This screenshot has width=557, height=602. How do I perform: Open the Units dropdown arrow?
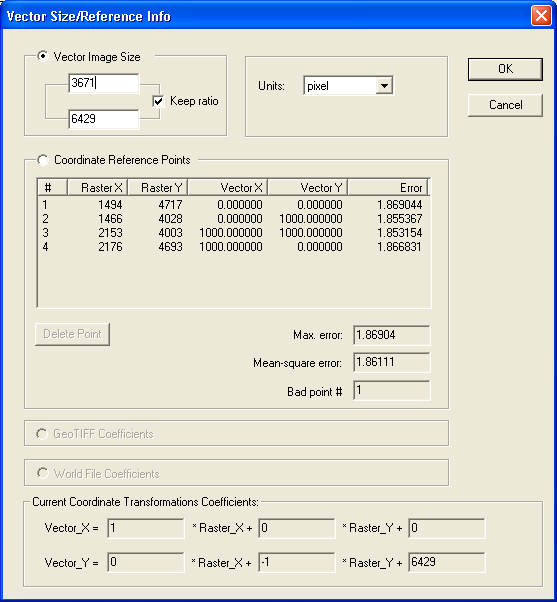[384, 86]
